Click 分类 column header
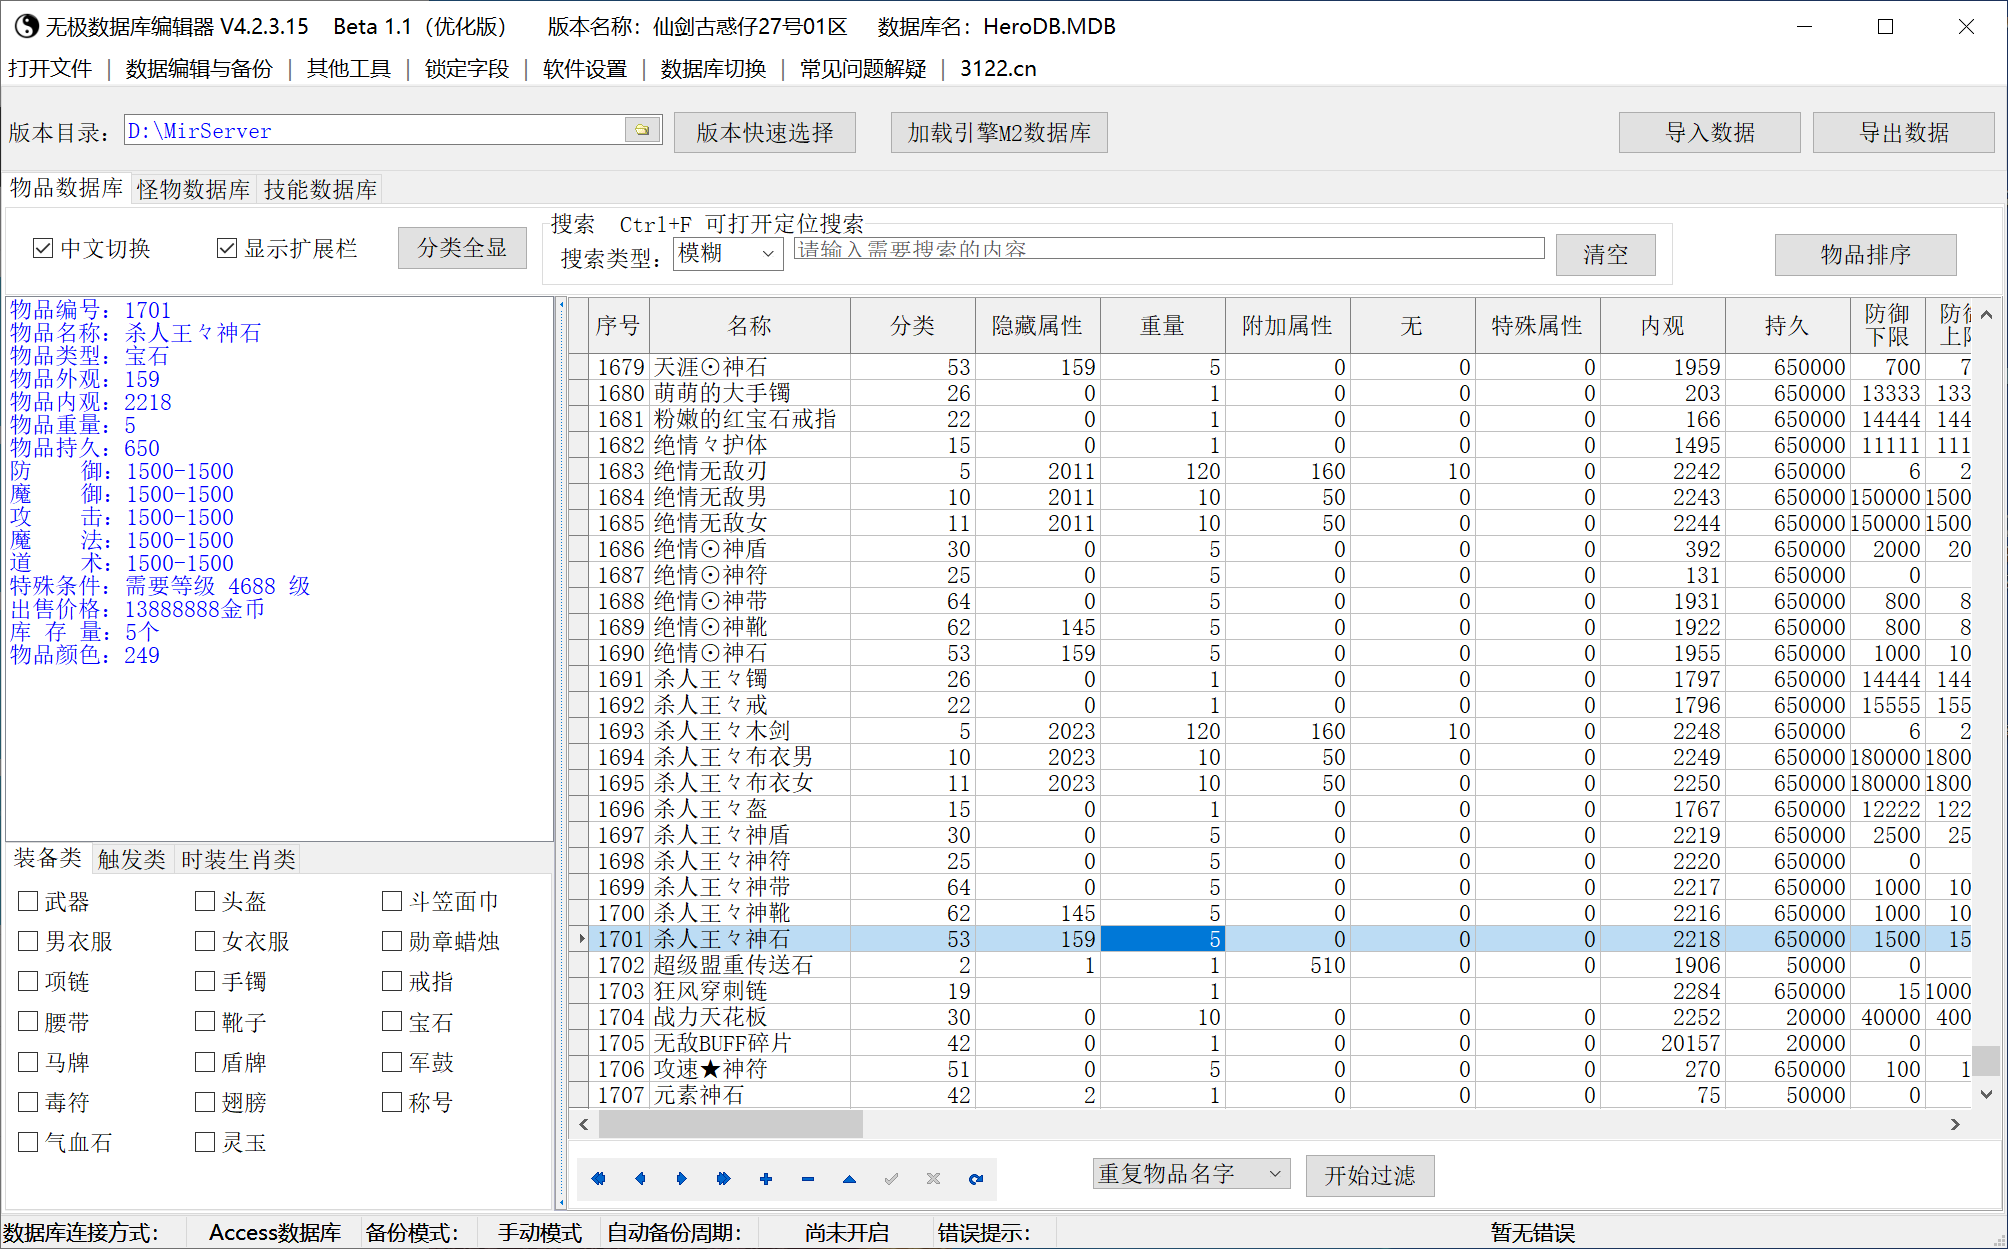 pos(913,326)
